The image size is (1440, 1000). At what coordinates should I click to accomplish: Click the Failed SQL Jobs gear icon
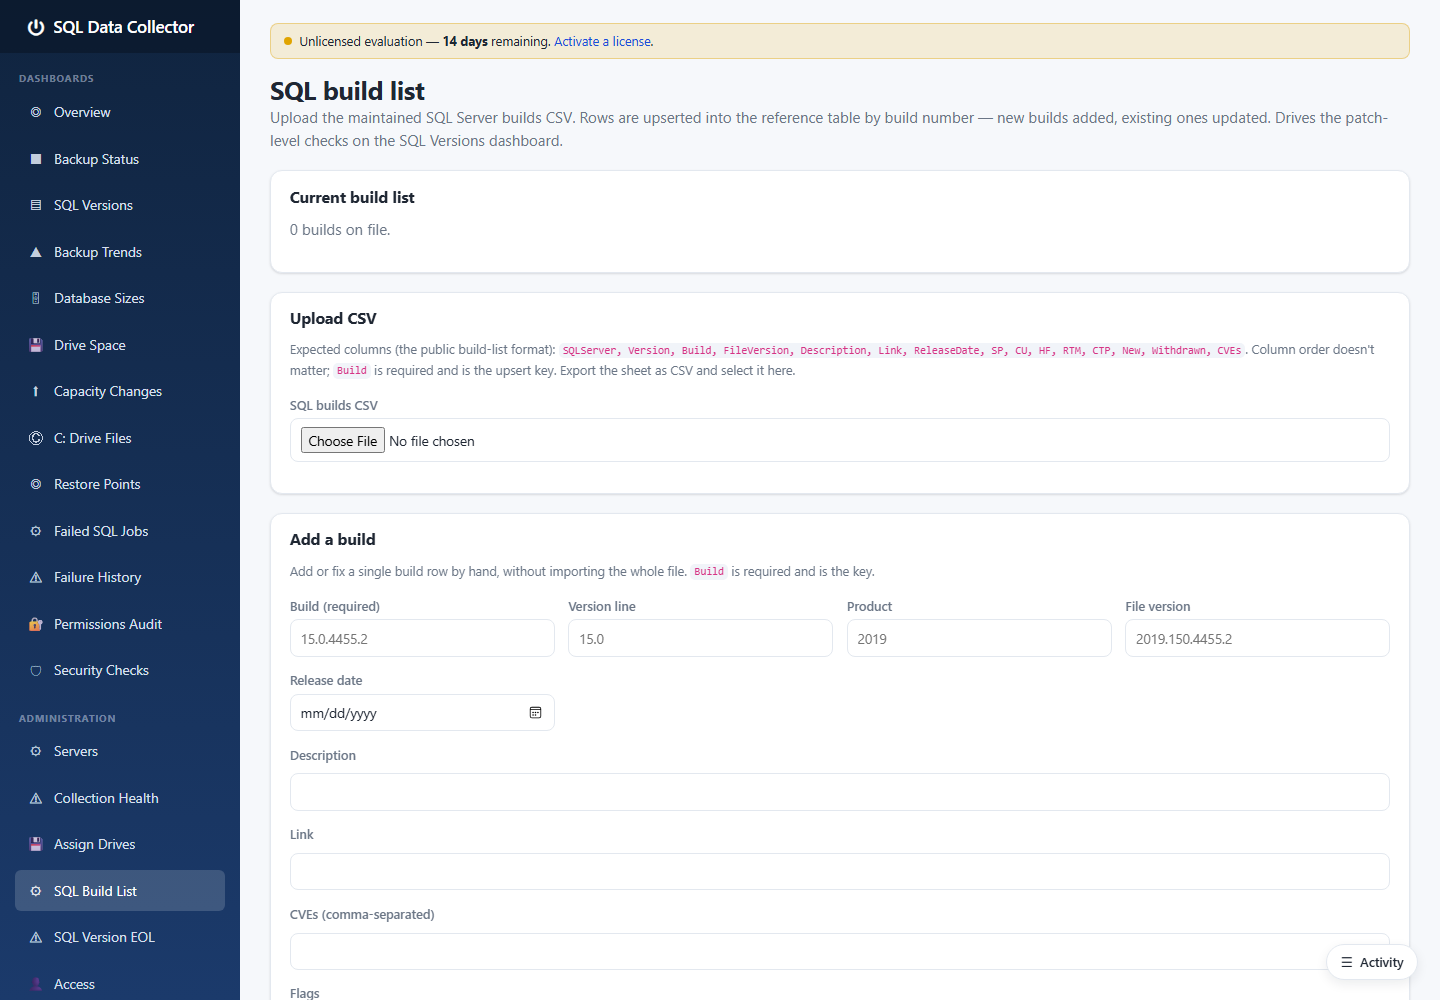point(36,531)
